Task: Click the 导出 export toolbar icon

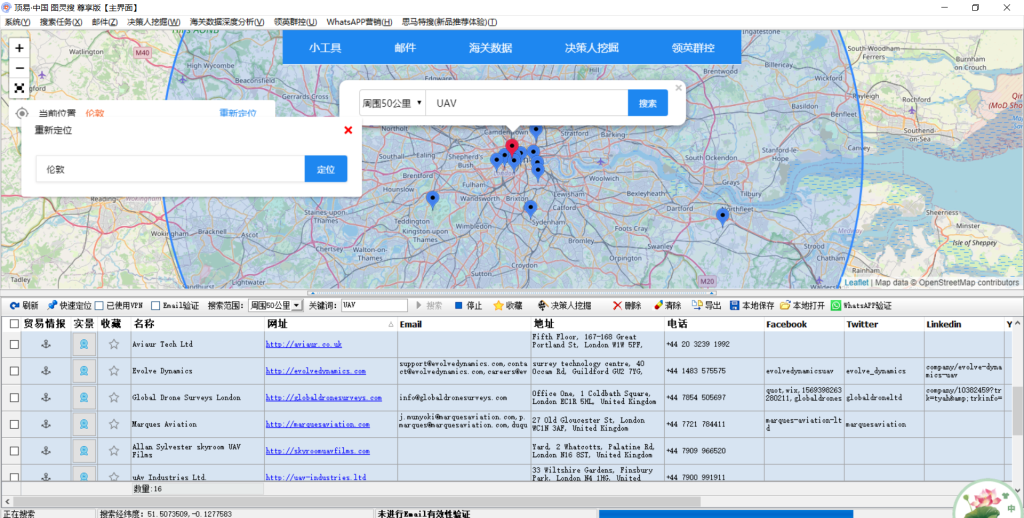Action: pyautogui.click(x=707, y=305)
